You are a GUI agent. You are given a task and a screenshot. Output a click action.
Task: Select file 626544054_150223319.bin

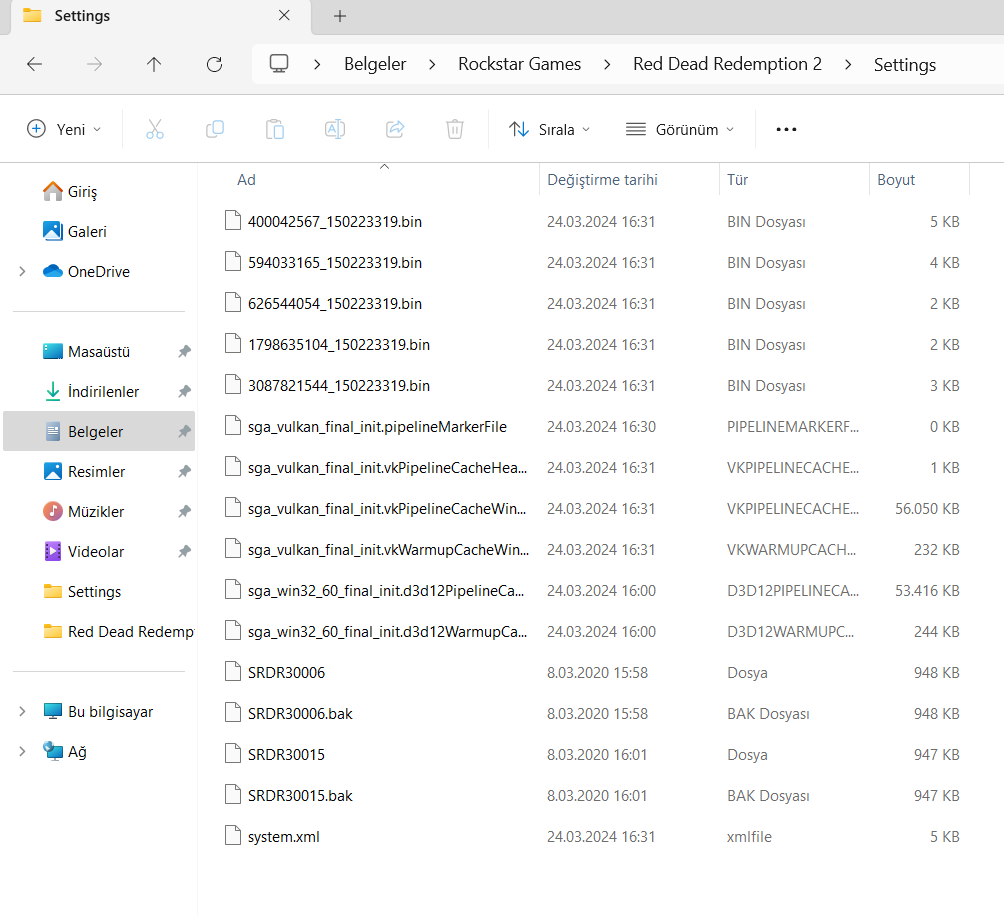coord(334,304)
